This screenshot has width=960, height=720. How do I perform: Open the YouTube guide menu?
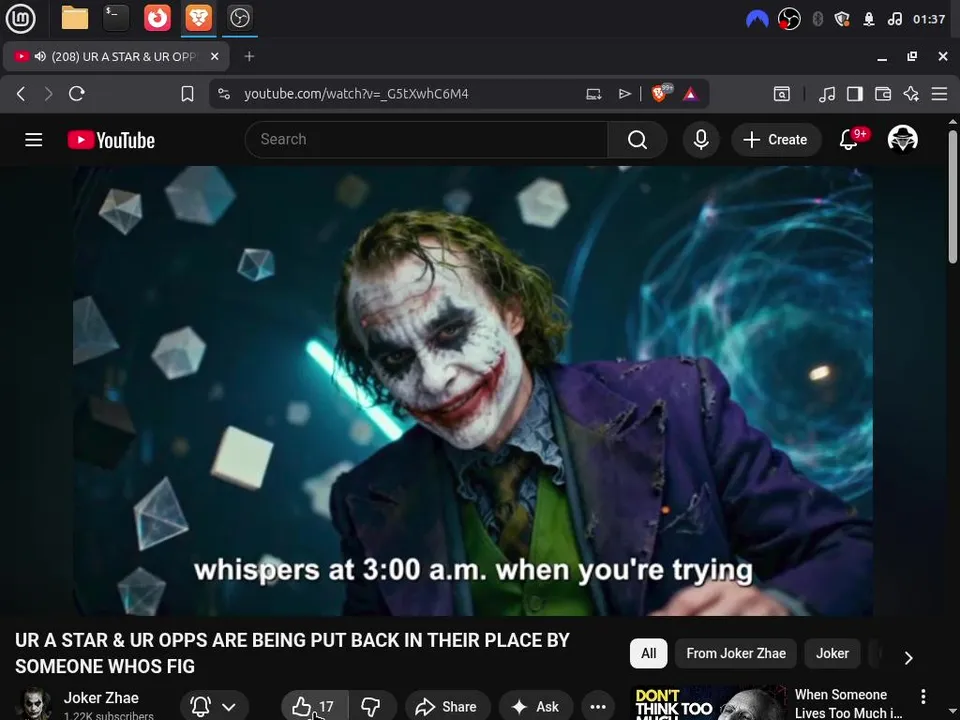34,140
